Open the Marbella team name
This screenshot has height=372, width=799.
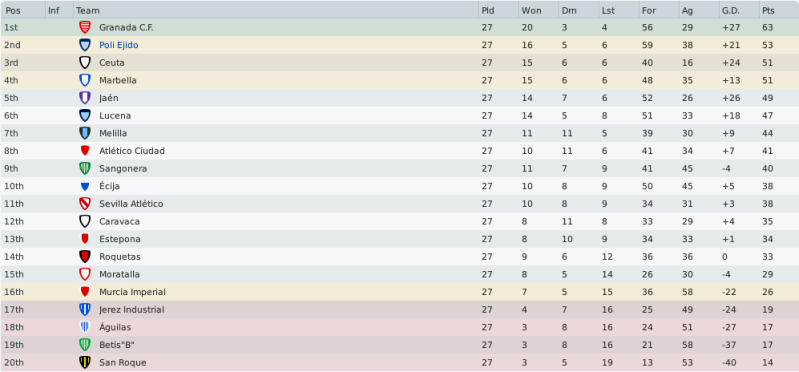(x=118, y=81)
